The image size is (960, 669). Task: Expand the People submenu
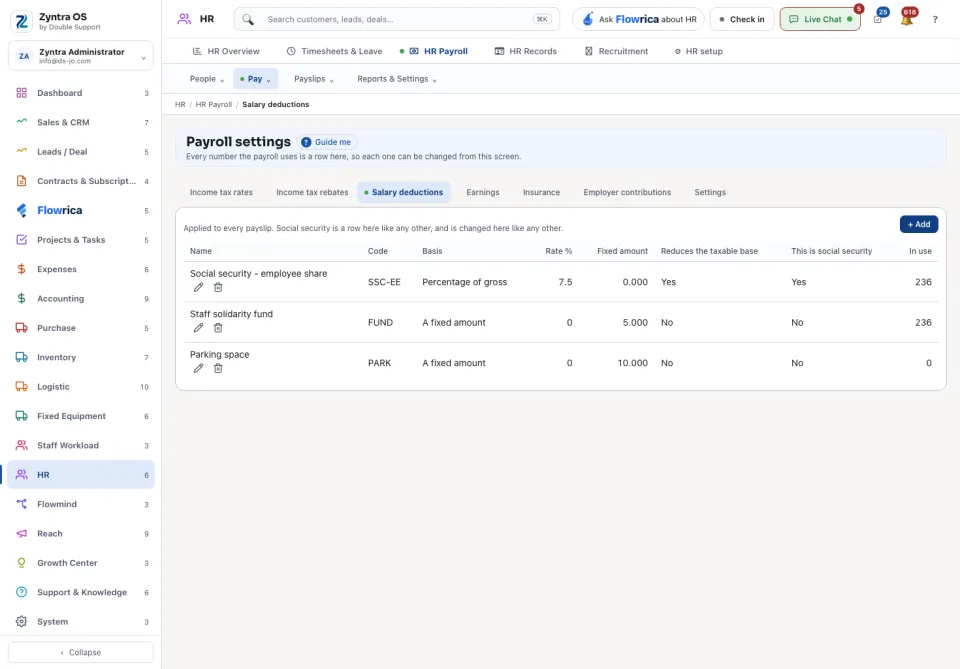click(206, 79)
